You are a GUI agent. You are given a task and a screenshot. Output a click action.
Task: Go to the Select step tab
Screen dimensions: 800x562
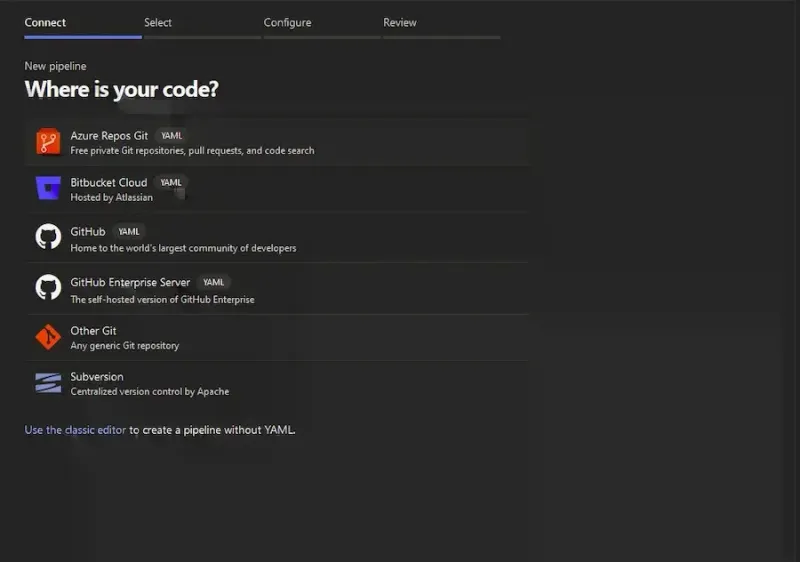pyautogui.click(x=158, y=23)
